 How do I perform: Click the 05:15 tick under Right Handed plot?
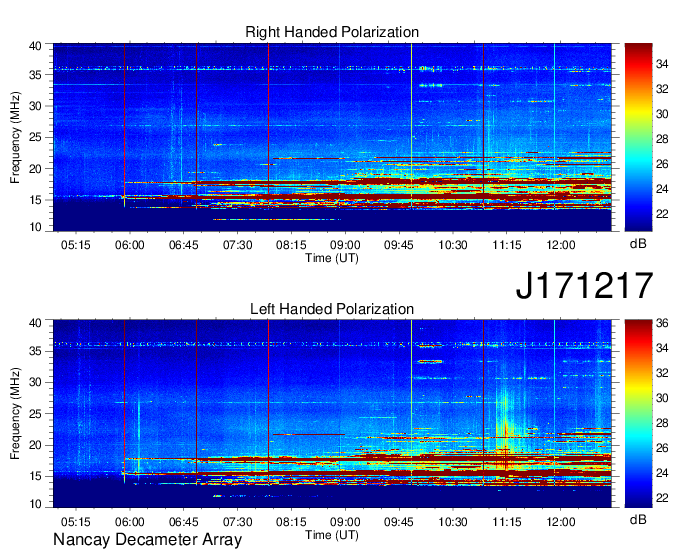tap(75, 245)
